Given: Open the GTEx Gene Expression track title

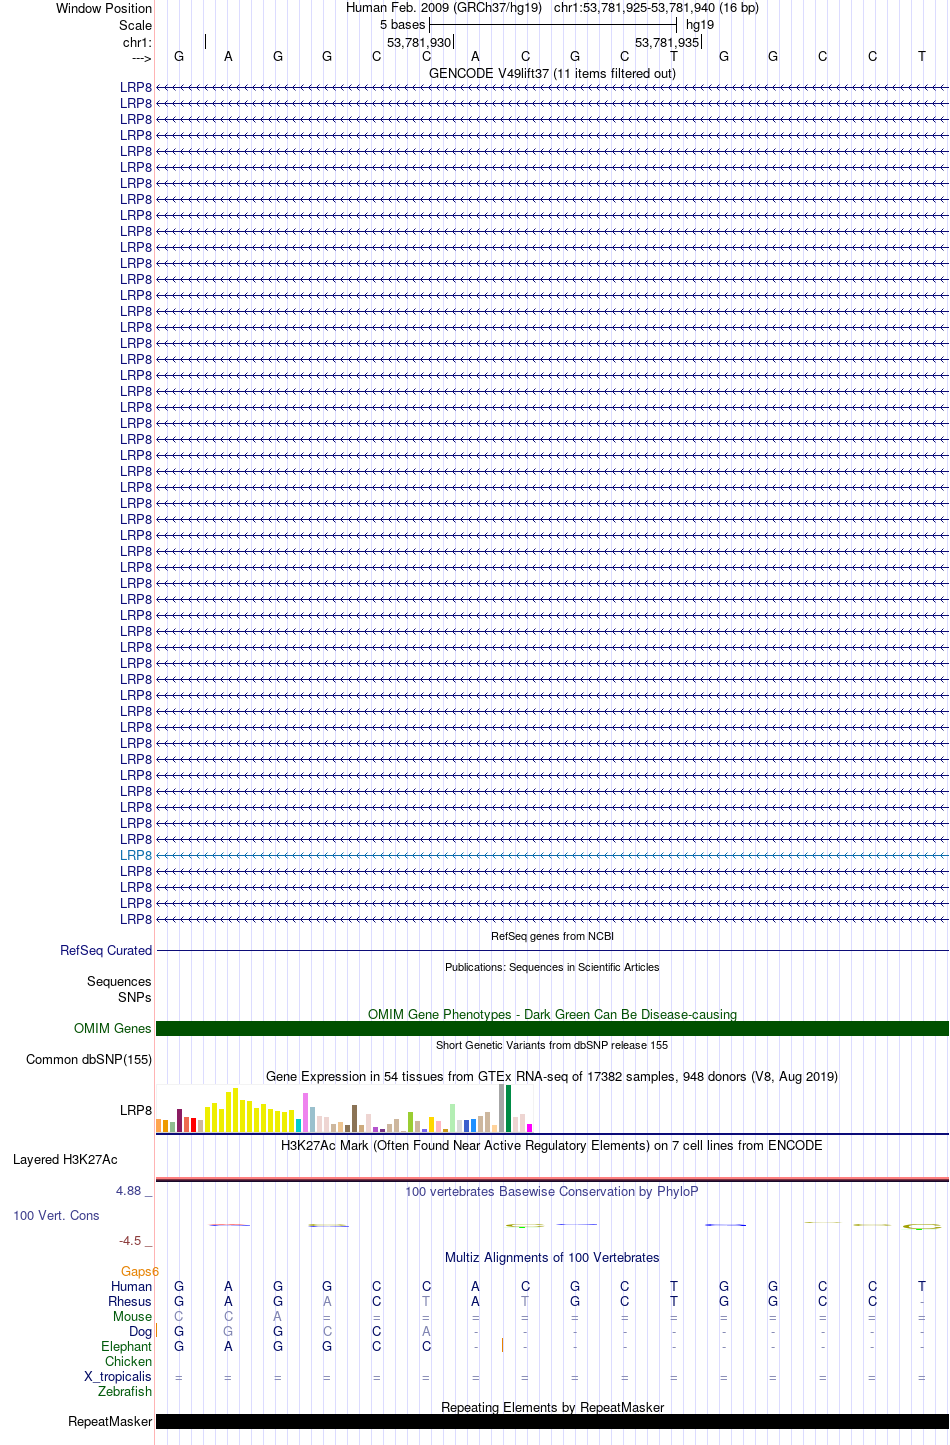Looking at the screenshot, I should (552, 1076).
